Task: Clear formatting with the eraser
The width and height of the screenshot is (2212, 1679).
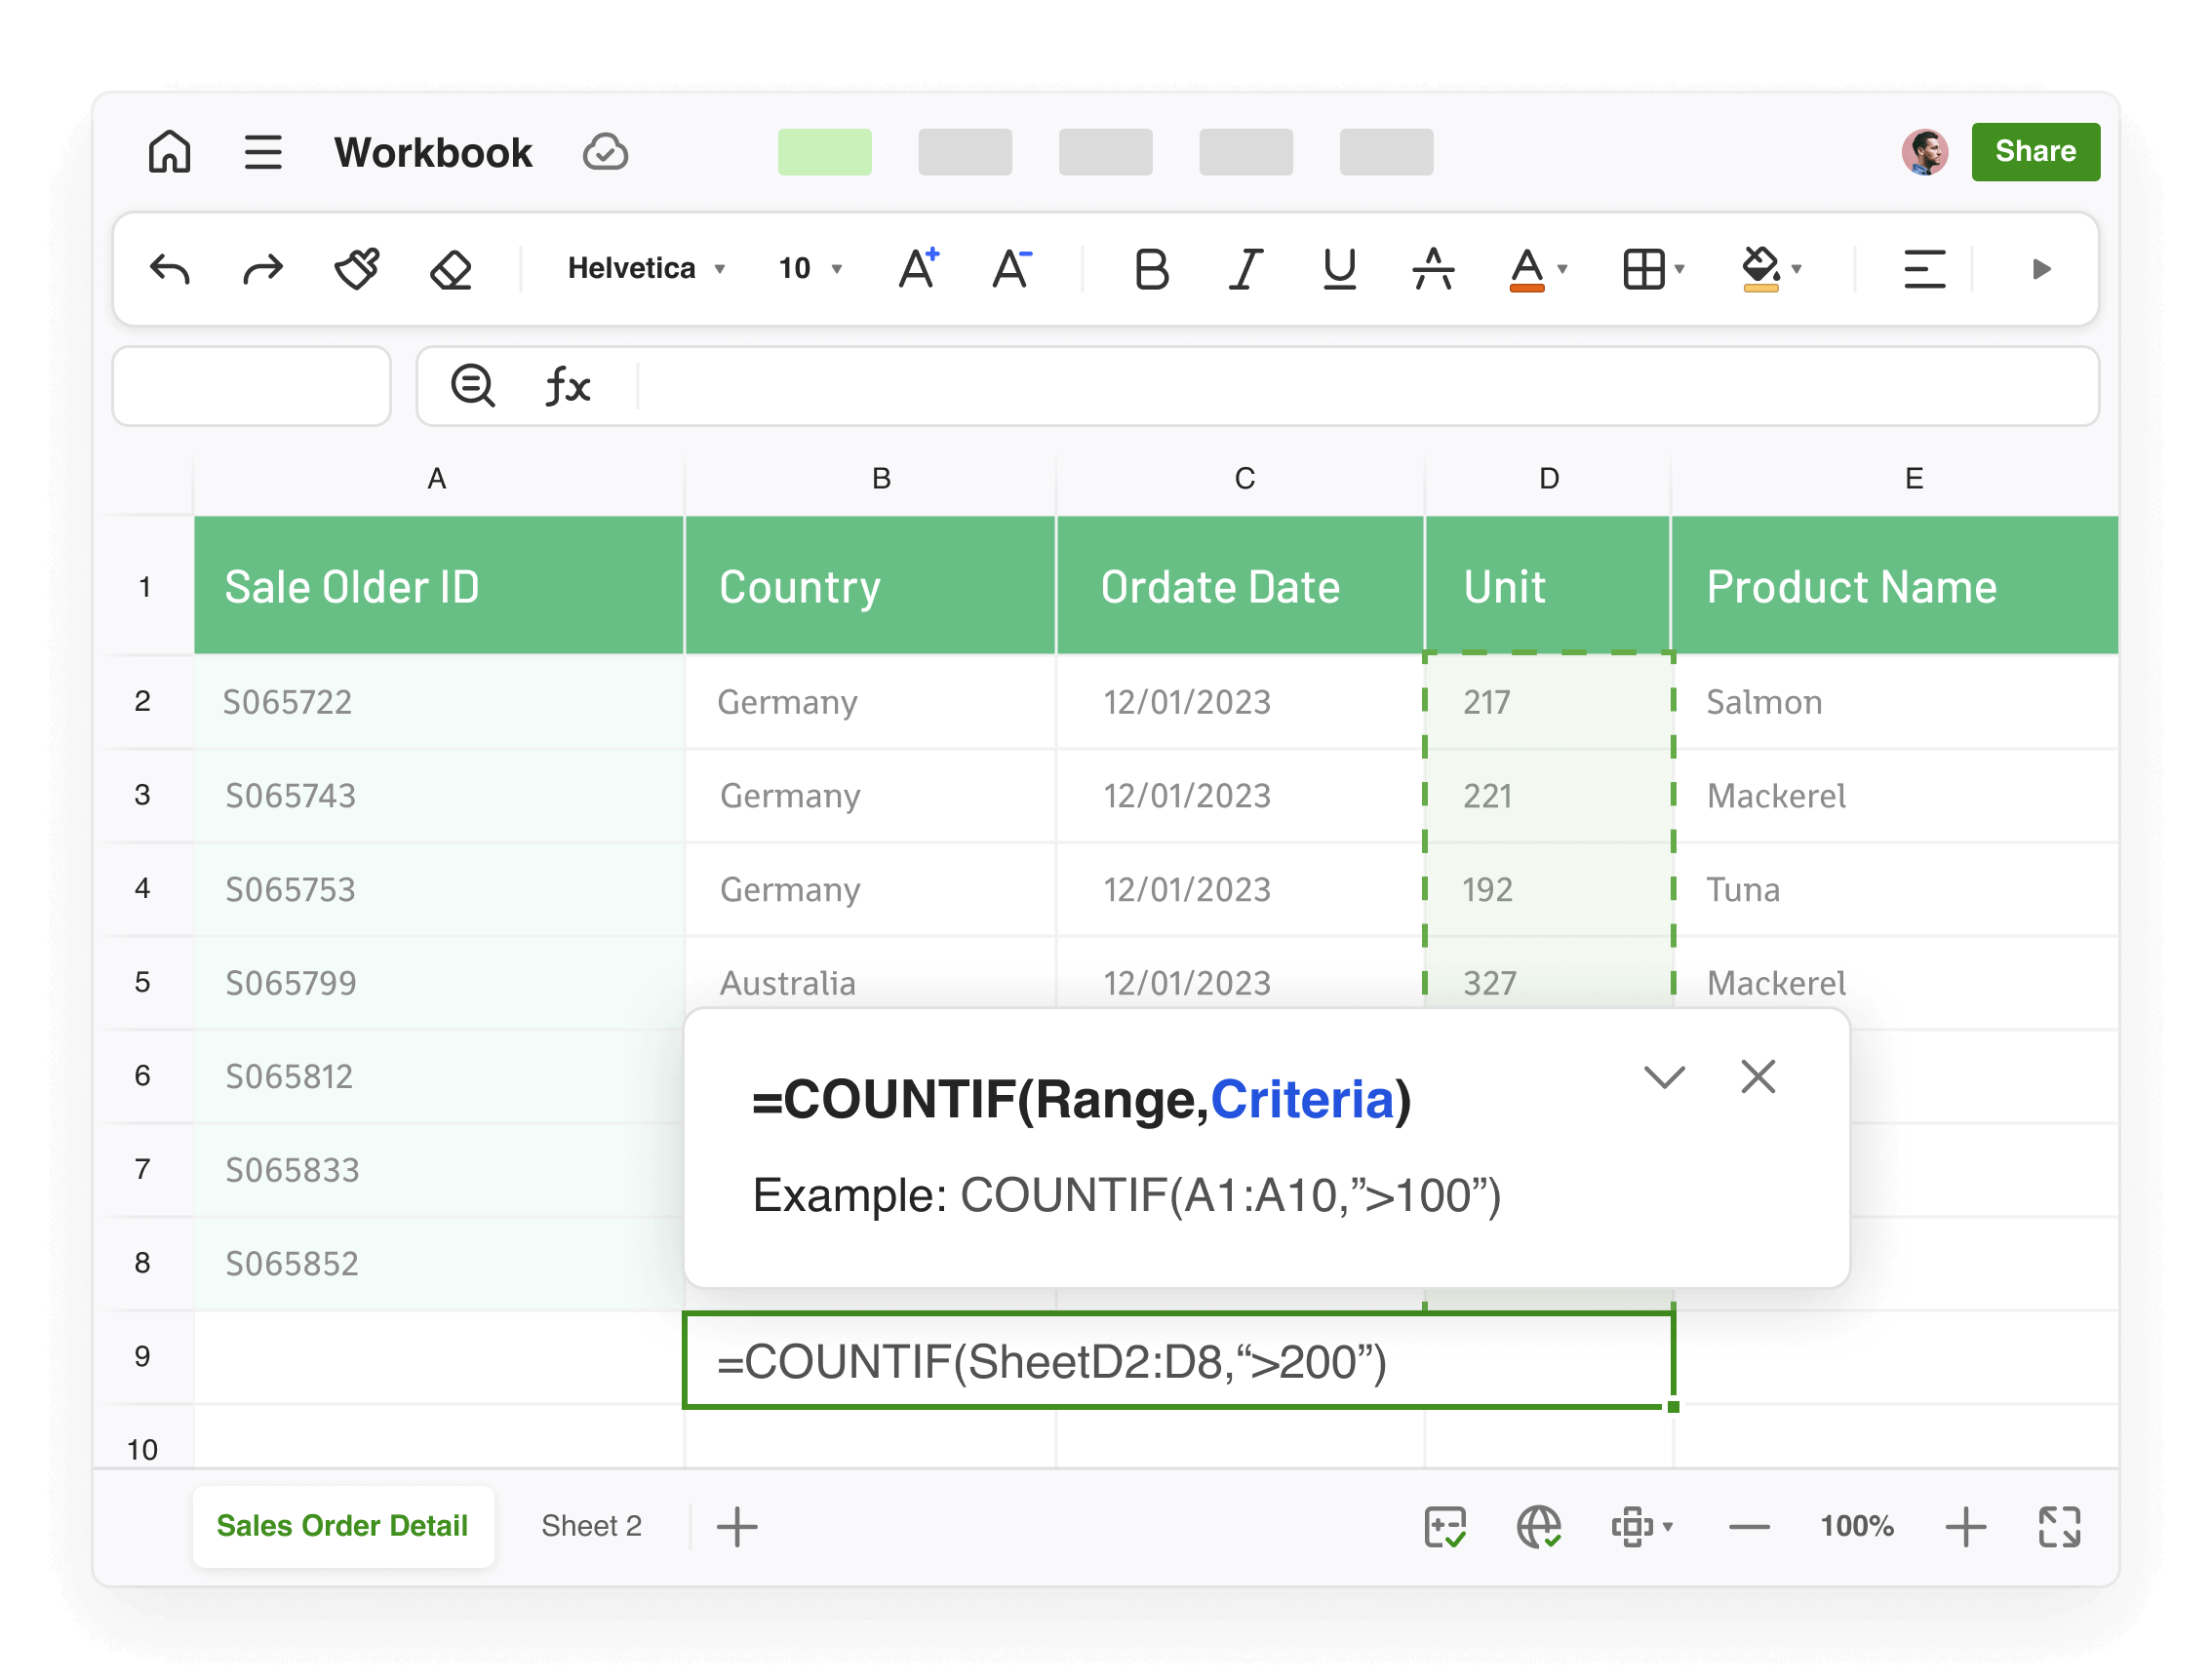Action: tap(451, 269)
